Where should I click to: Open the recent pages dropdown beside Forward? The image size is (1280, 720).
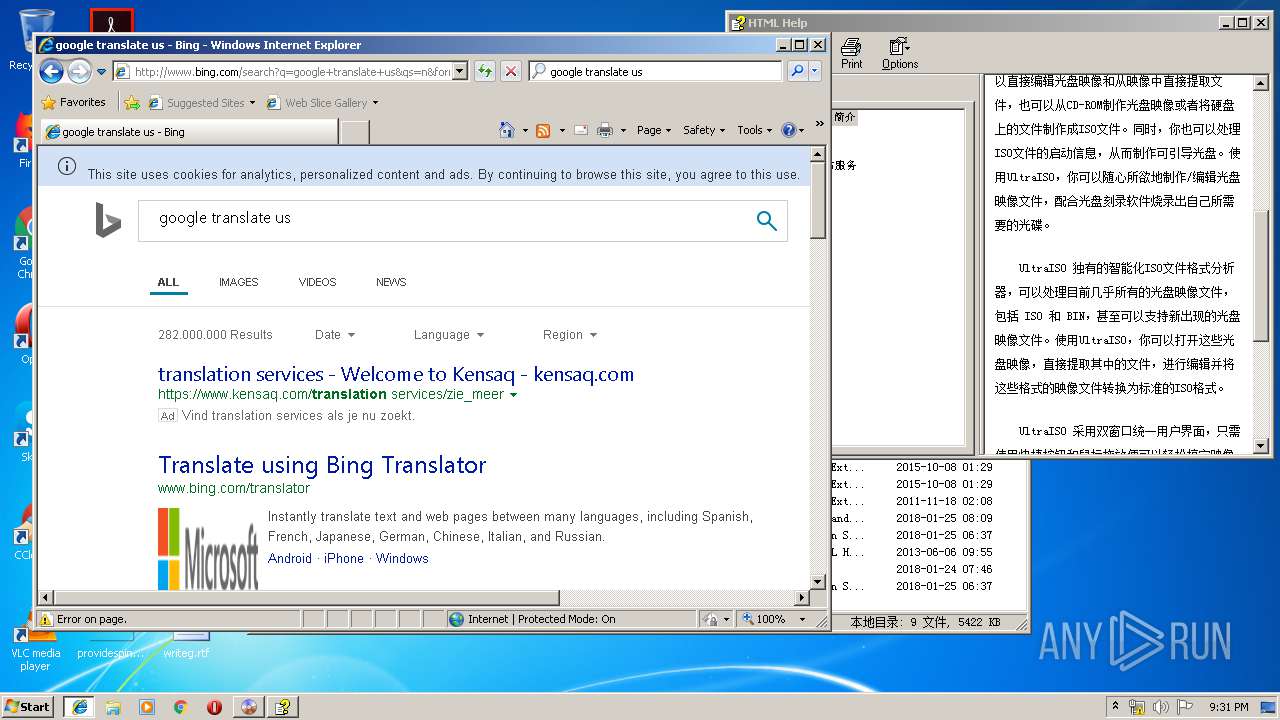pyautogui.click(x=101, y=72)
